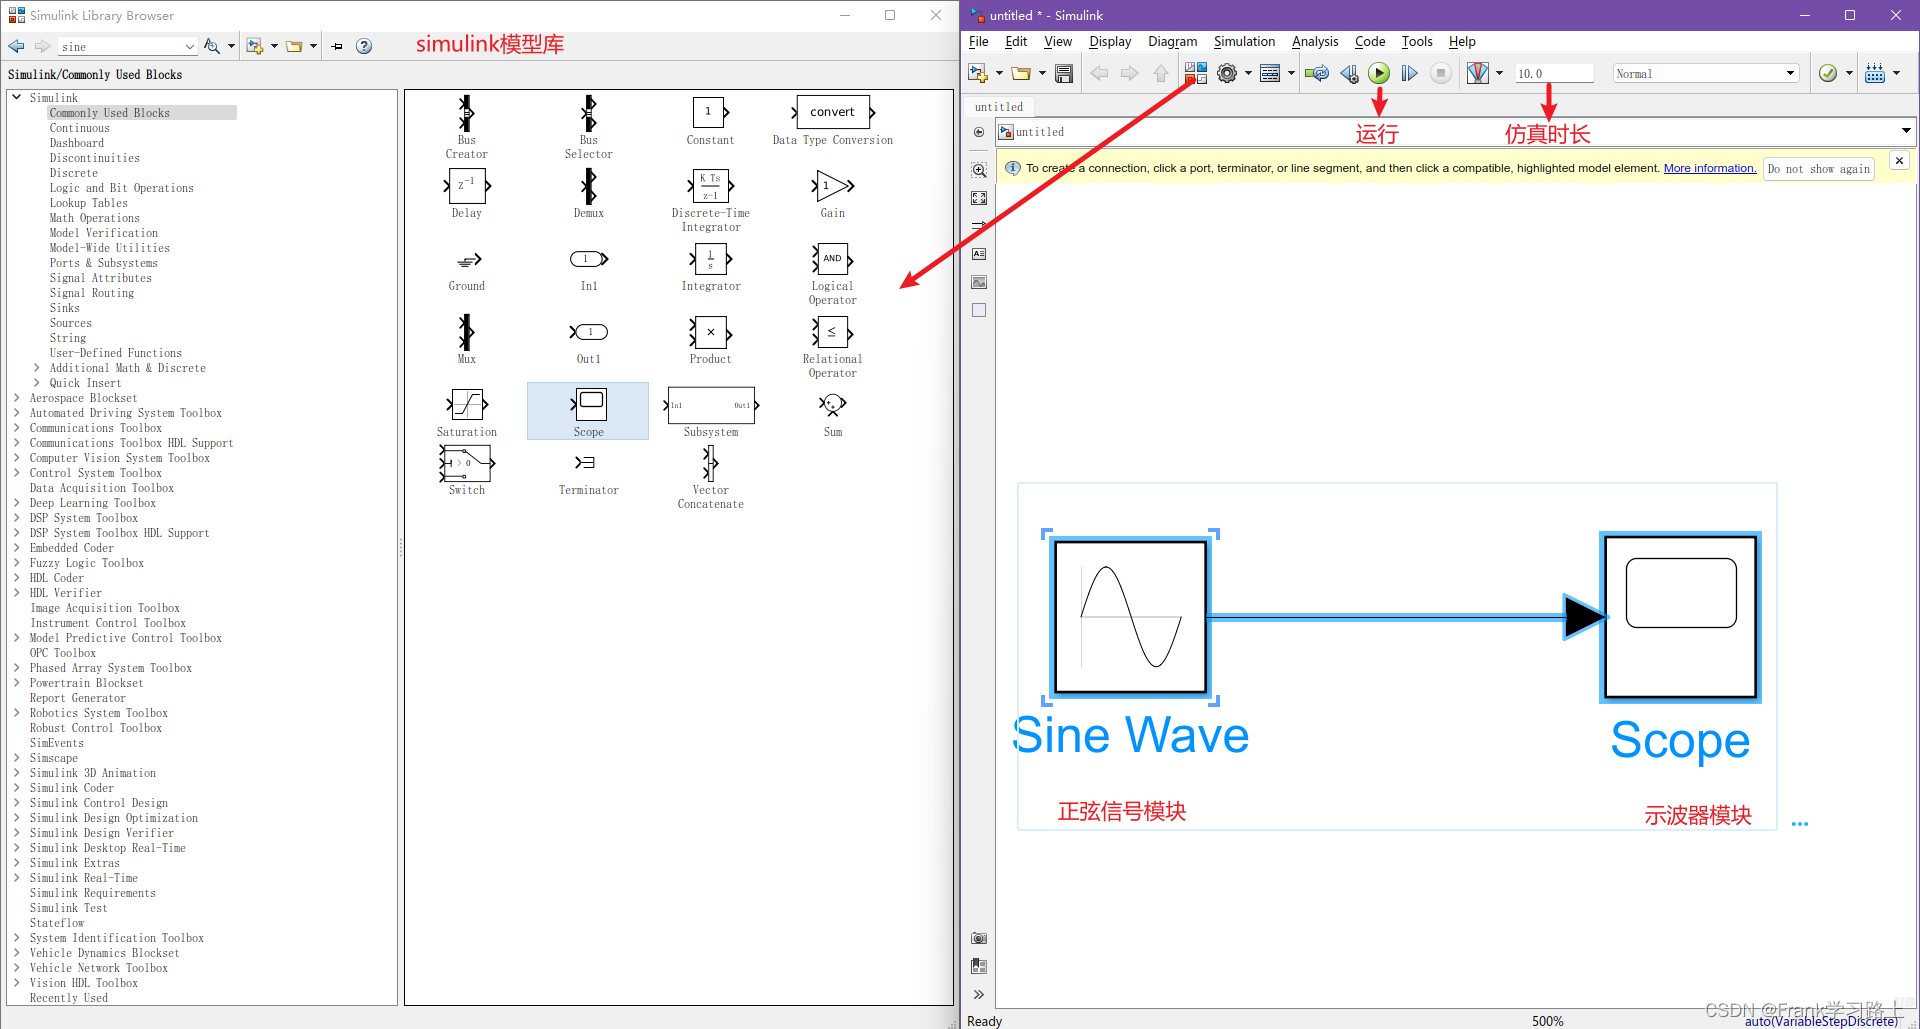
Task: Click the 500% zoom level in status bar
Action: tap(1547, 1021)
